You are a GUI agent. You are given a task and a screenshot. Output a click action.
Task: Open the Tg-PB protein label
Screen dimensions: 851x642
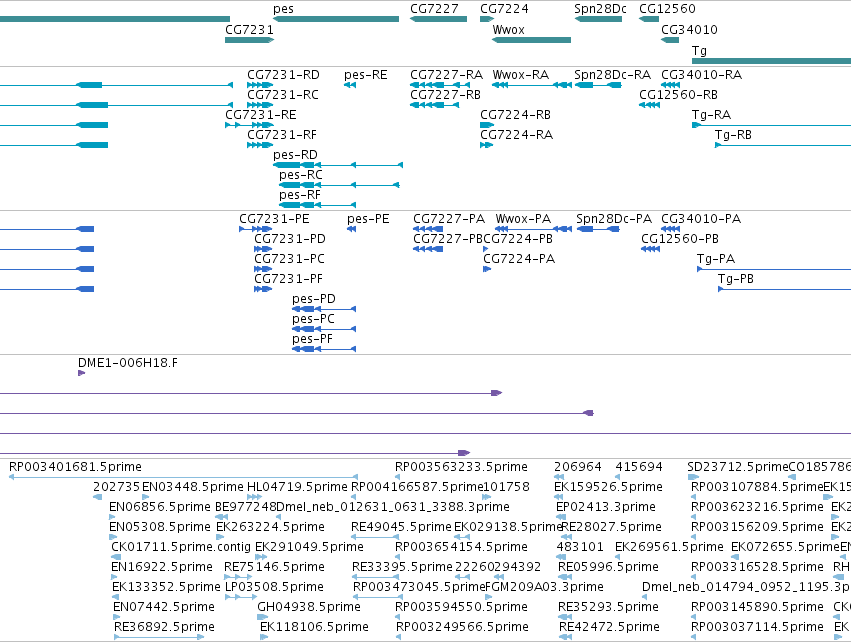pos(735,279)
